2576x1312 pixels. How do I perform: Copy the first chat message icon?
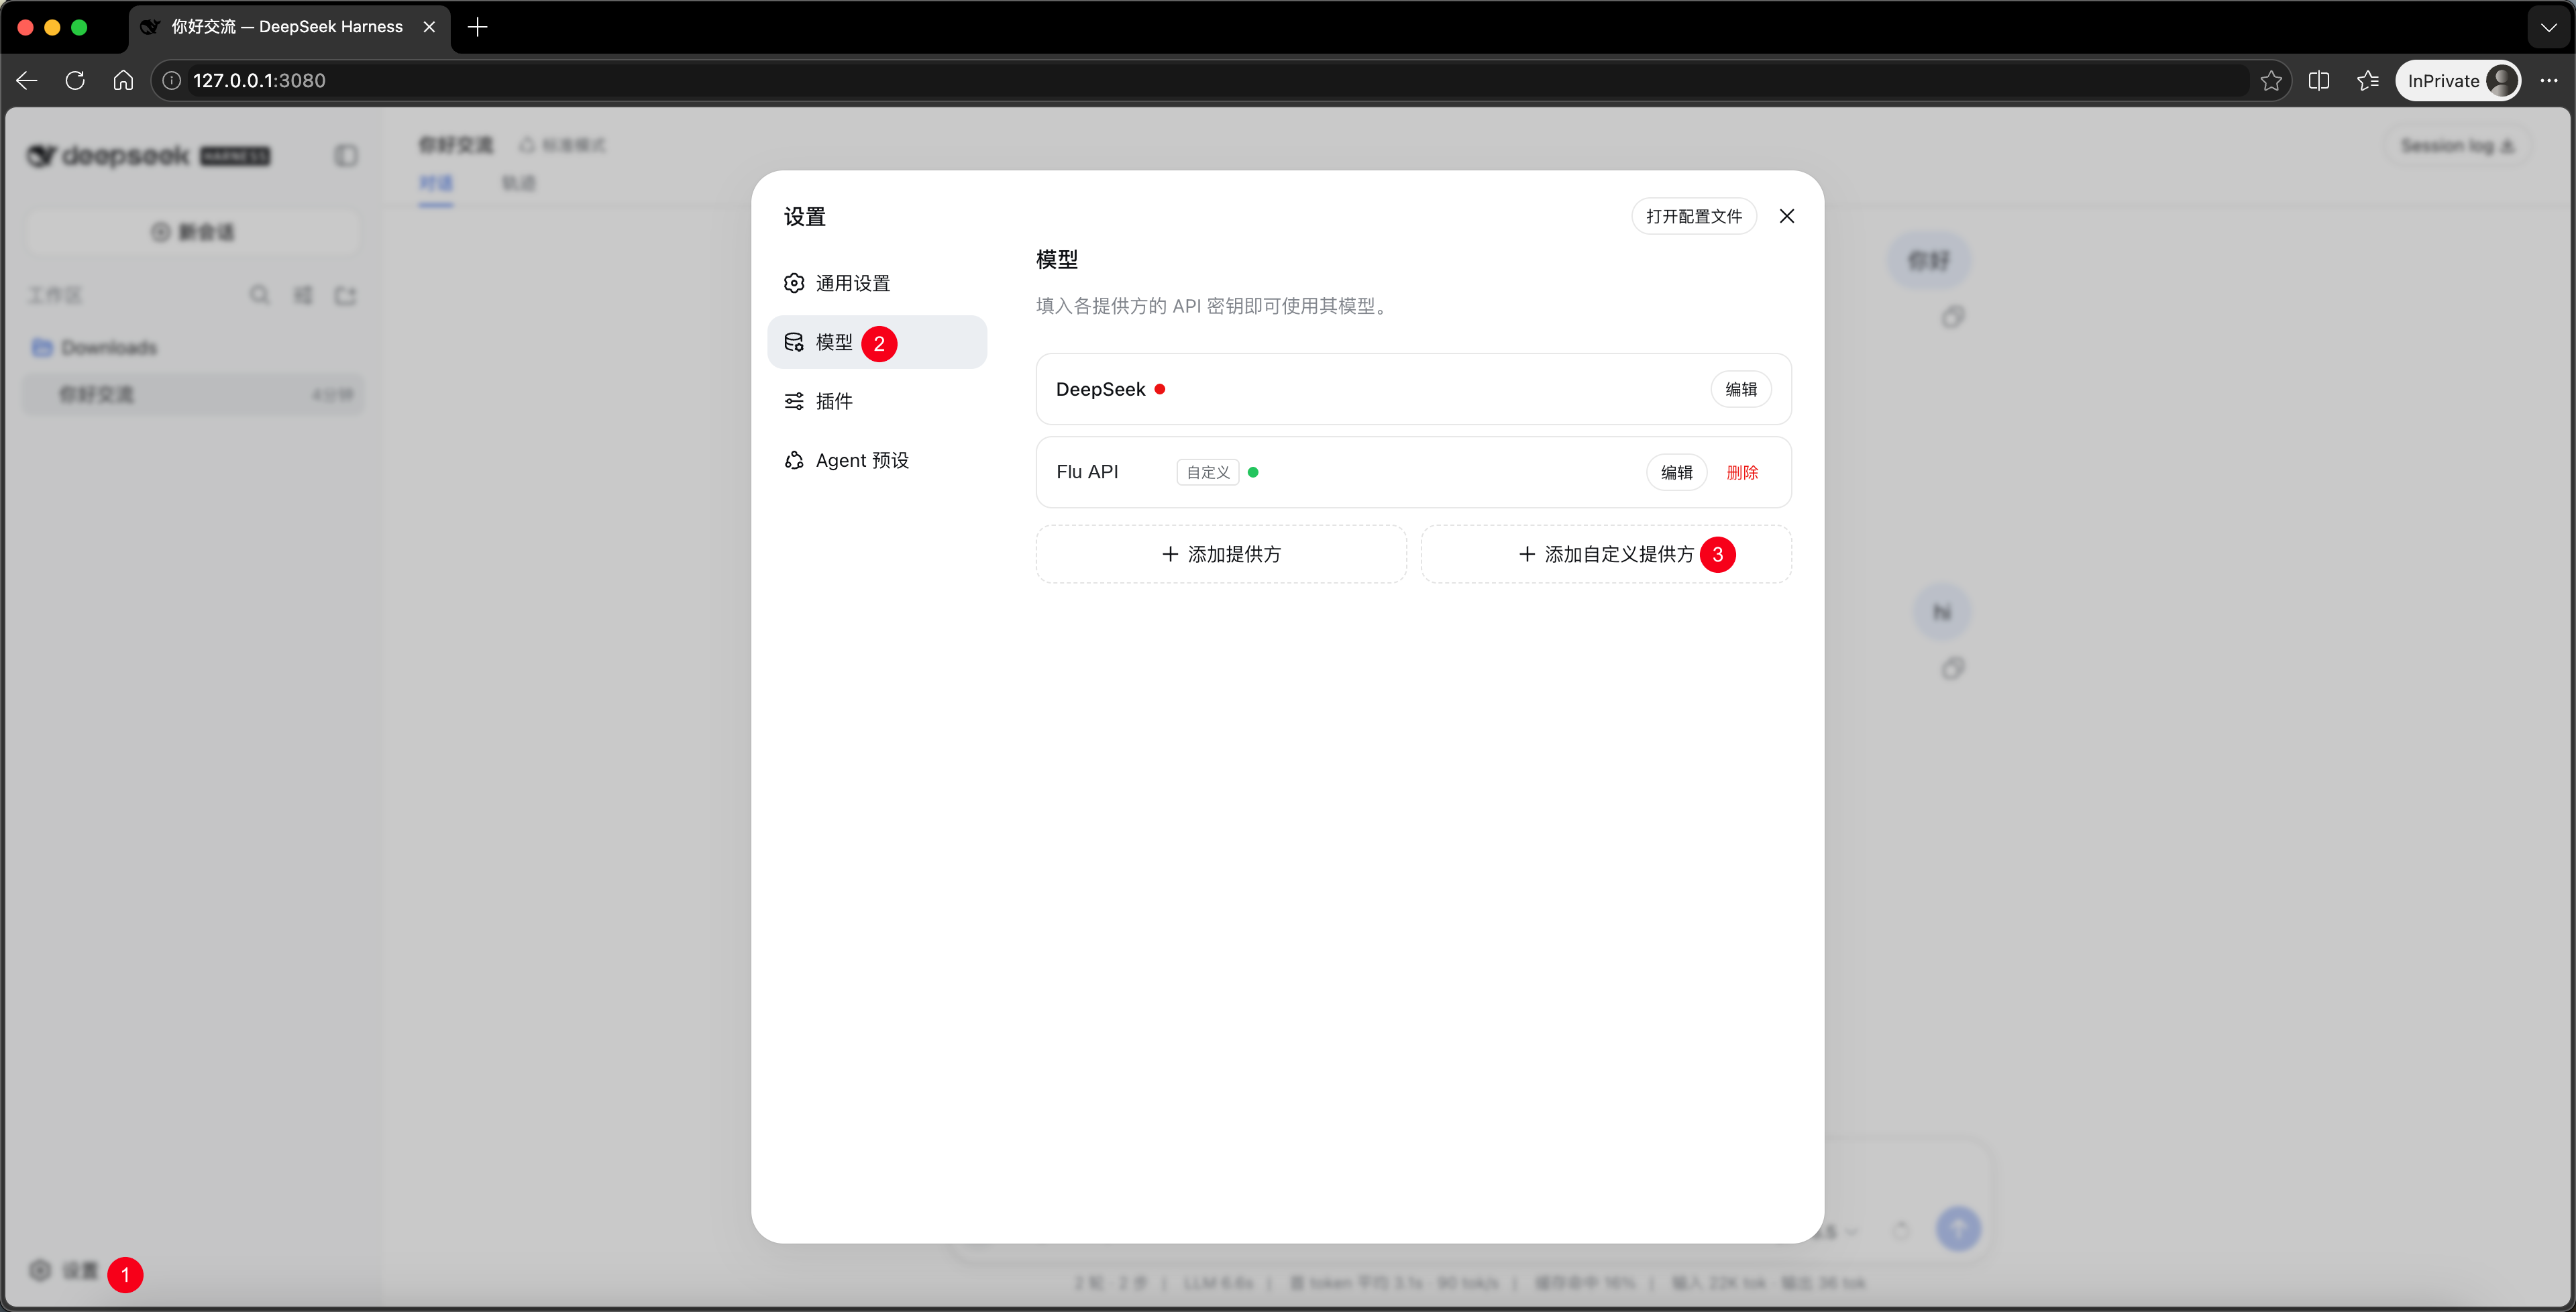pos(1952,318)
